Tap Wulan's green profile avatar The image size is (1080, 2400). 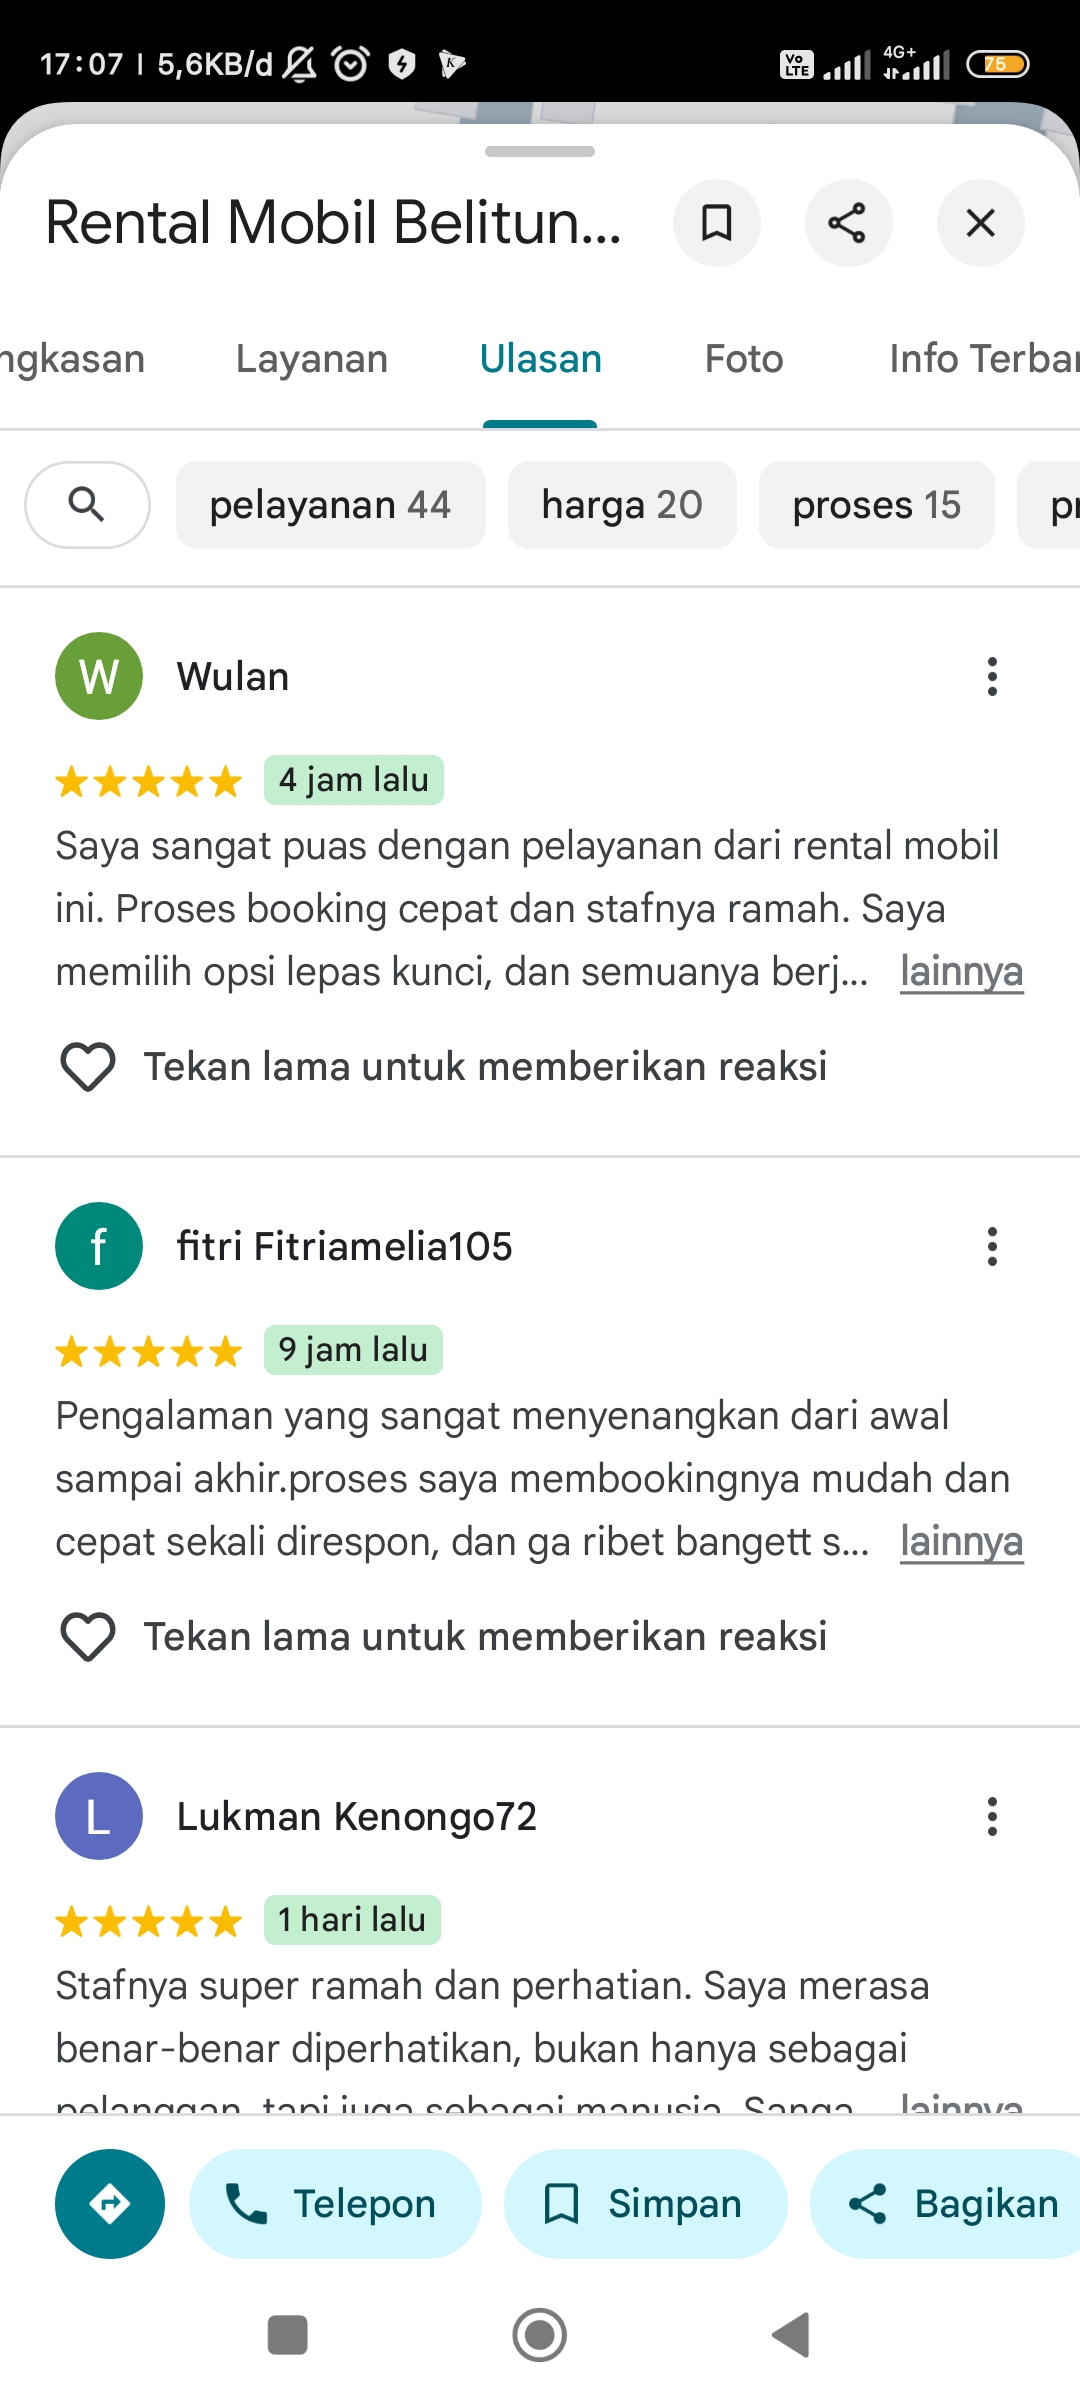pyautogui.click(x=99, y=676)
